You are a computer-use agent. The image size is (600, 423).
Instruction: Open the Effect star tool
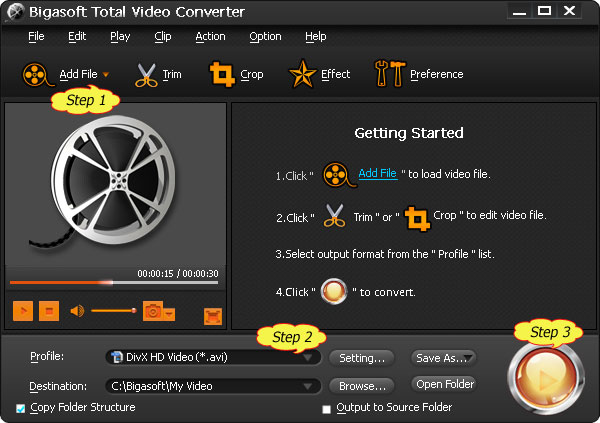pyautogui.click(x=302, y=74)
